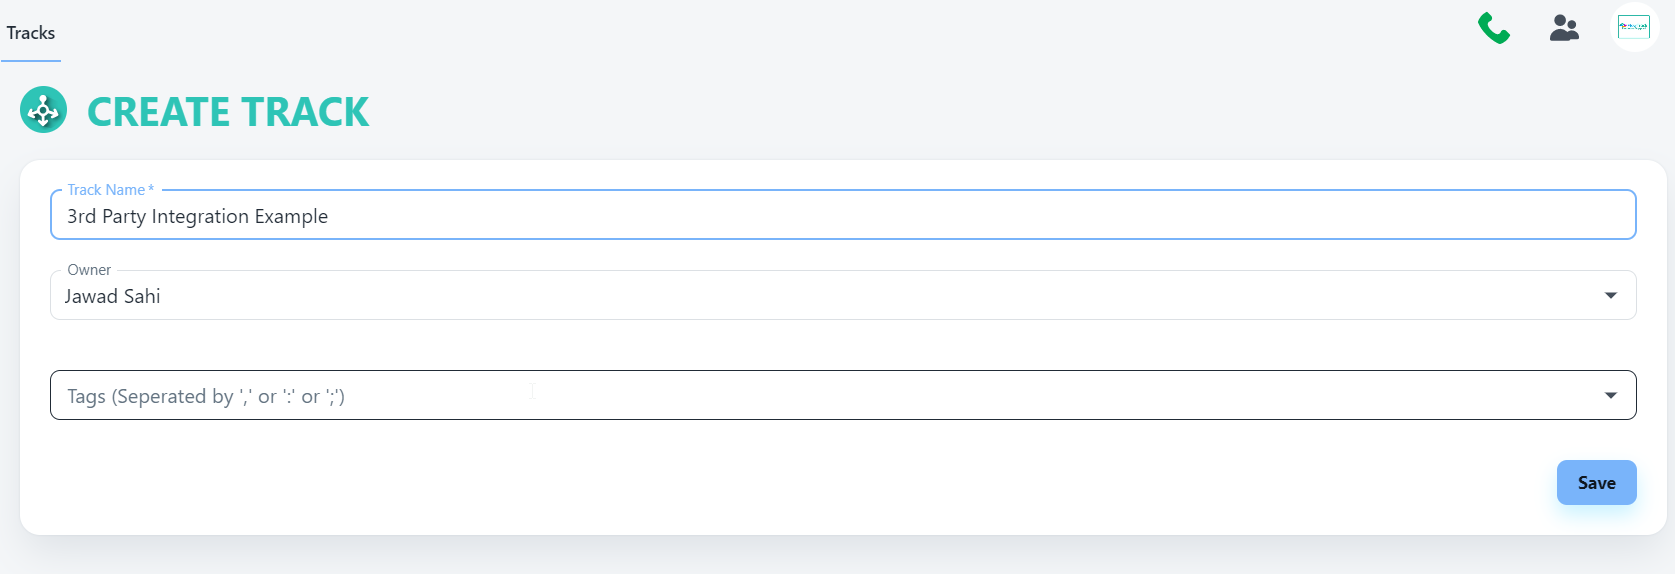Click the Tags placeholder text

(x=205, y=396)
